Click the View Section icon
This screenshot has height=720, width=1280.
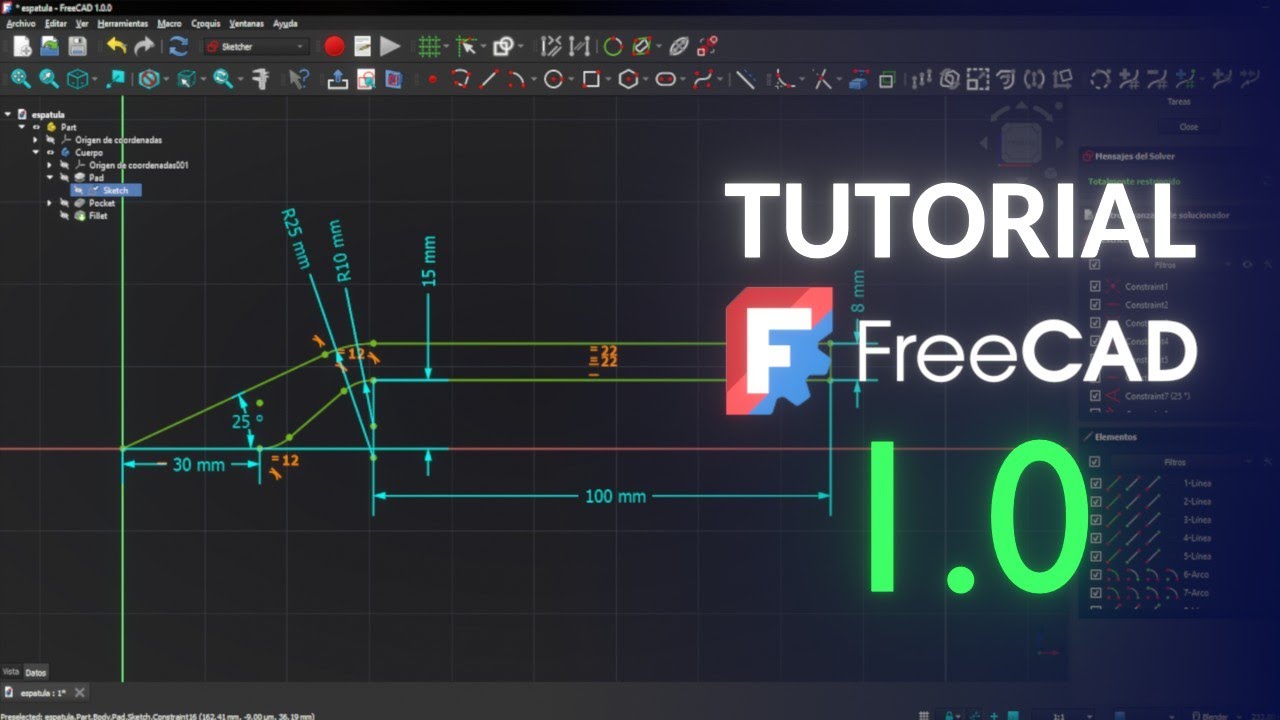[394, 78]
